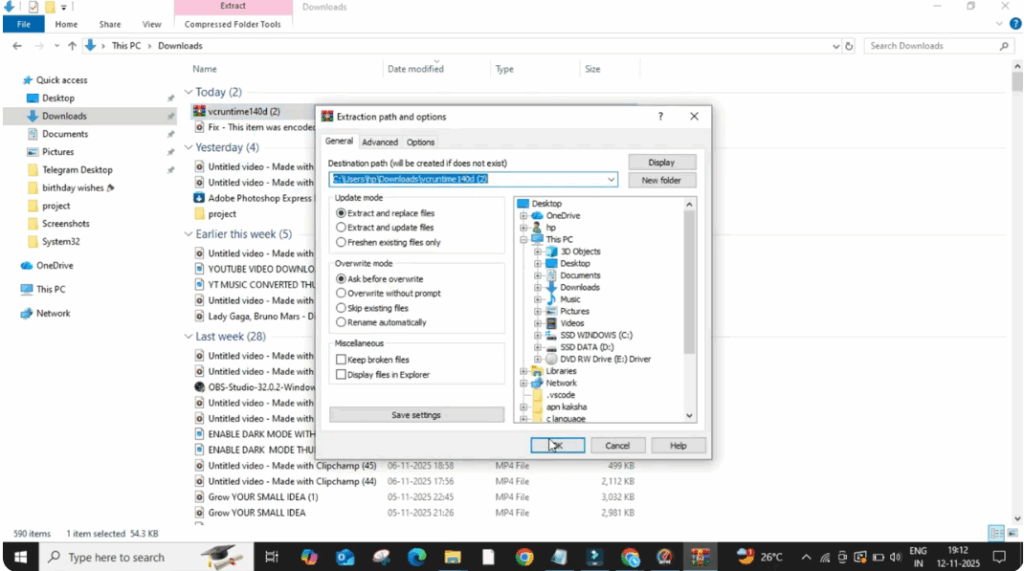This screenshot has height=571, width=1024.
Task: Open the Options tab in extraction dialog
Action: (x=420, y=142)
